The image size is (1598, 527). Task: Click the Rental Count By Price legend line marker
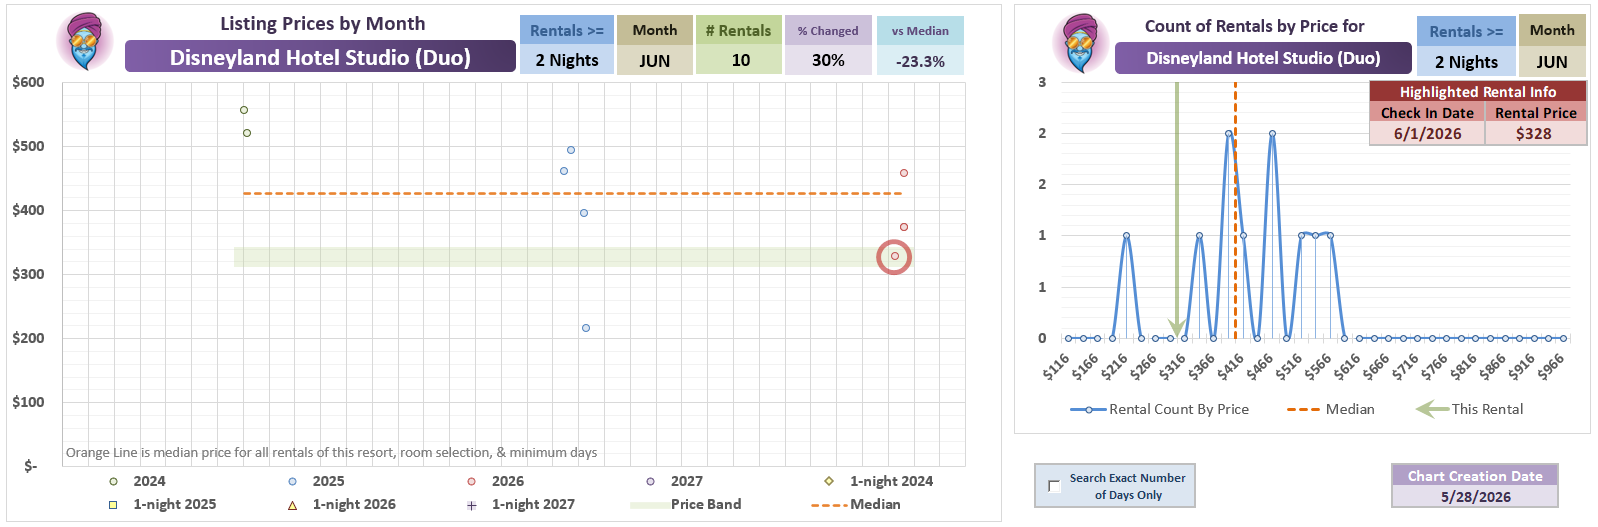click(x=1088, y=409)
